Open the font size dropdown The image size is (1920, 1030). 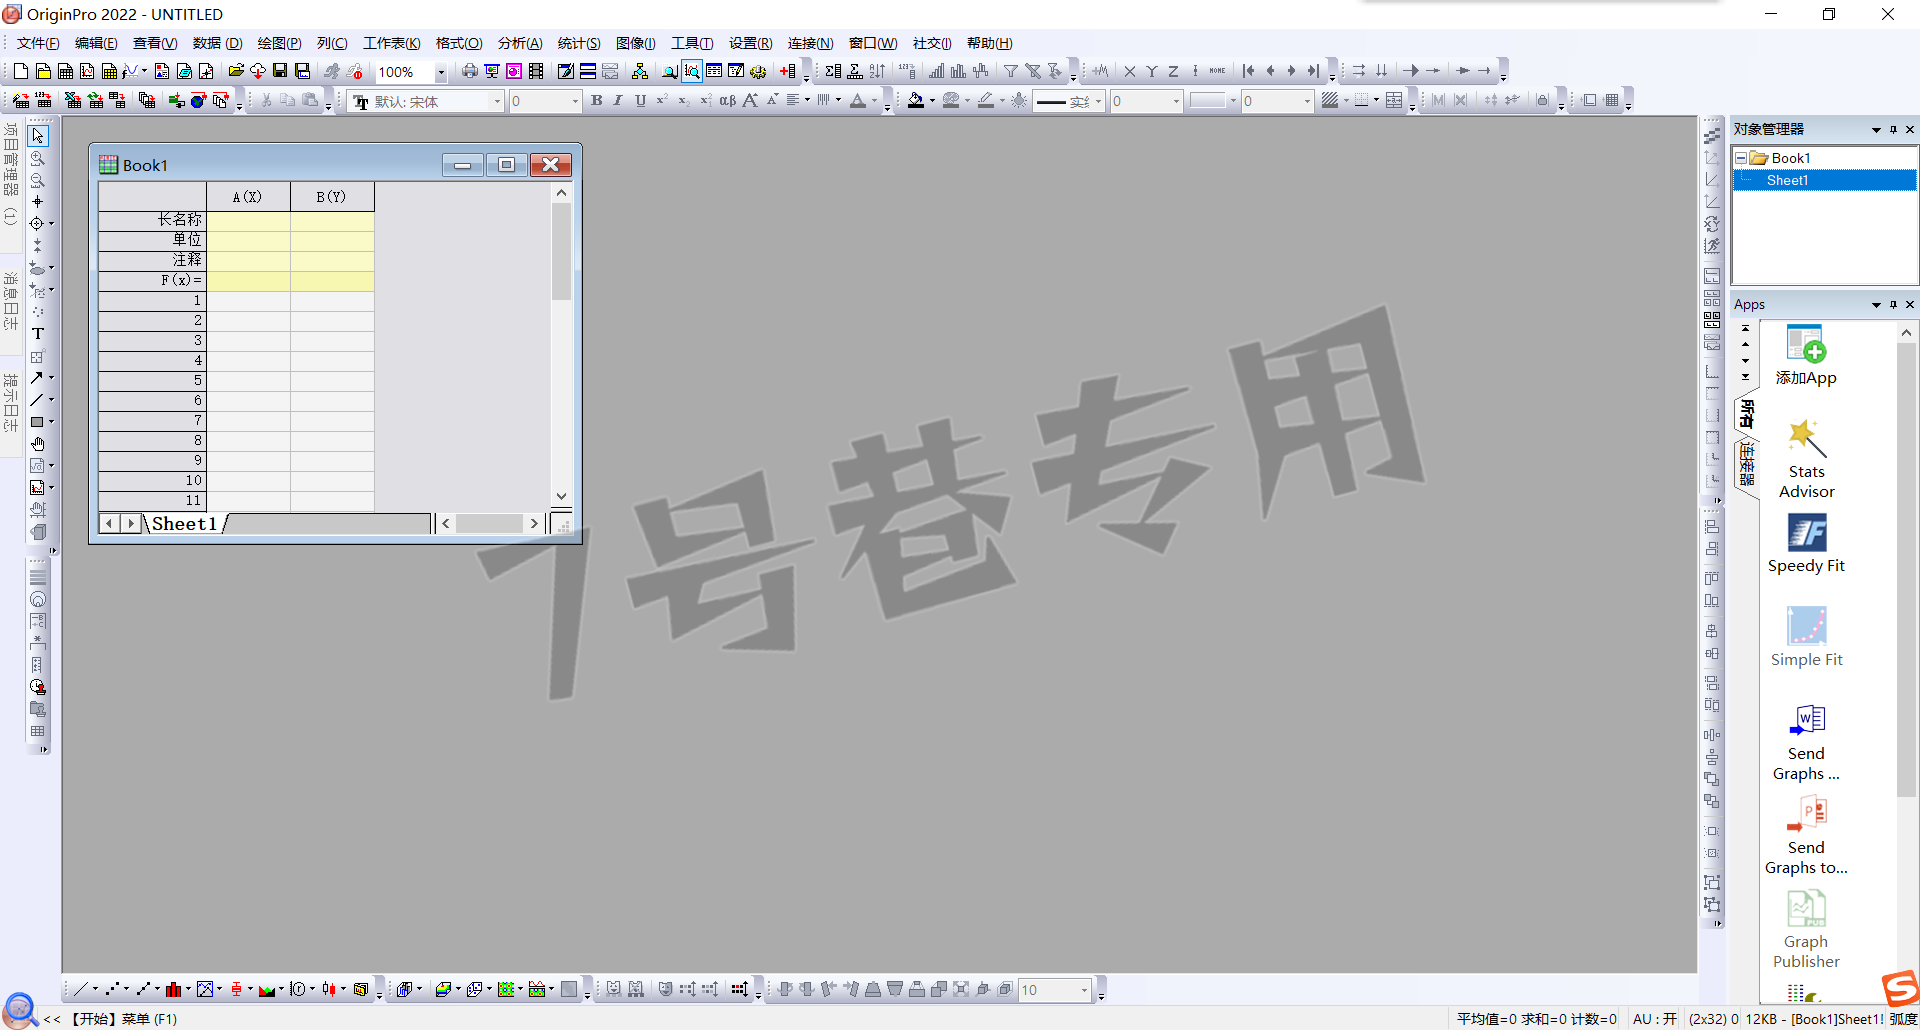[x=575, y=101]
